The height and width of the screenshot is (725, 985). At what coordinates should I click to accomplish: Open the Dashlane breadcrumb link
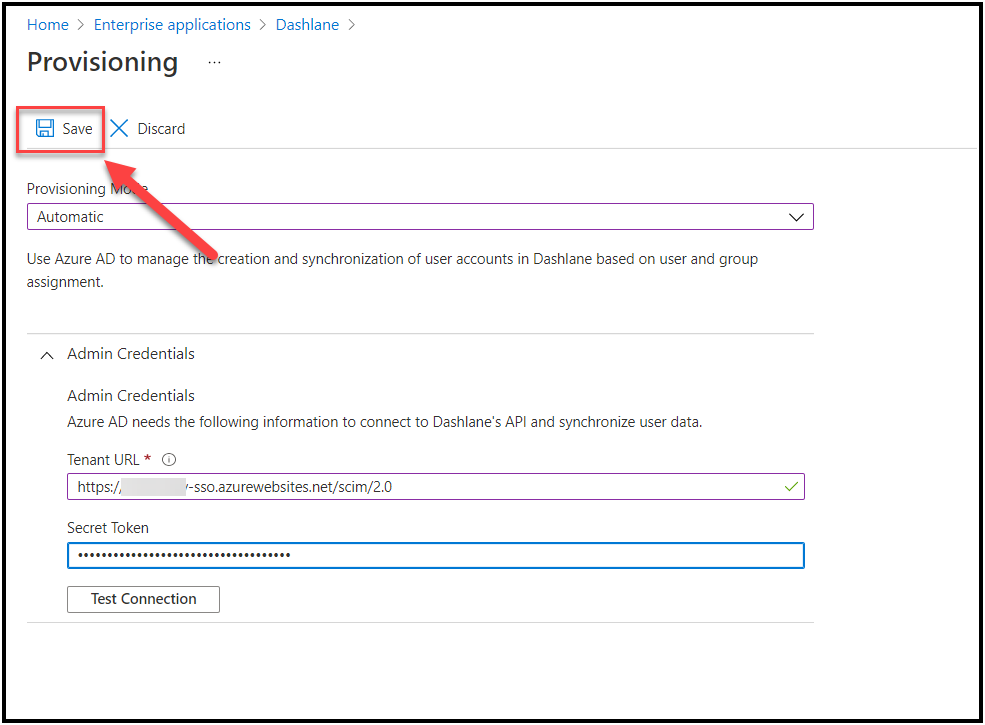point(307,25)
